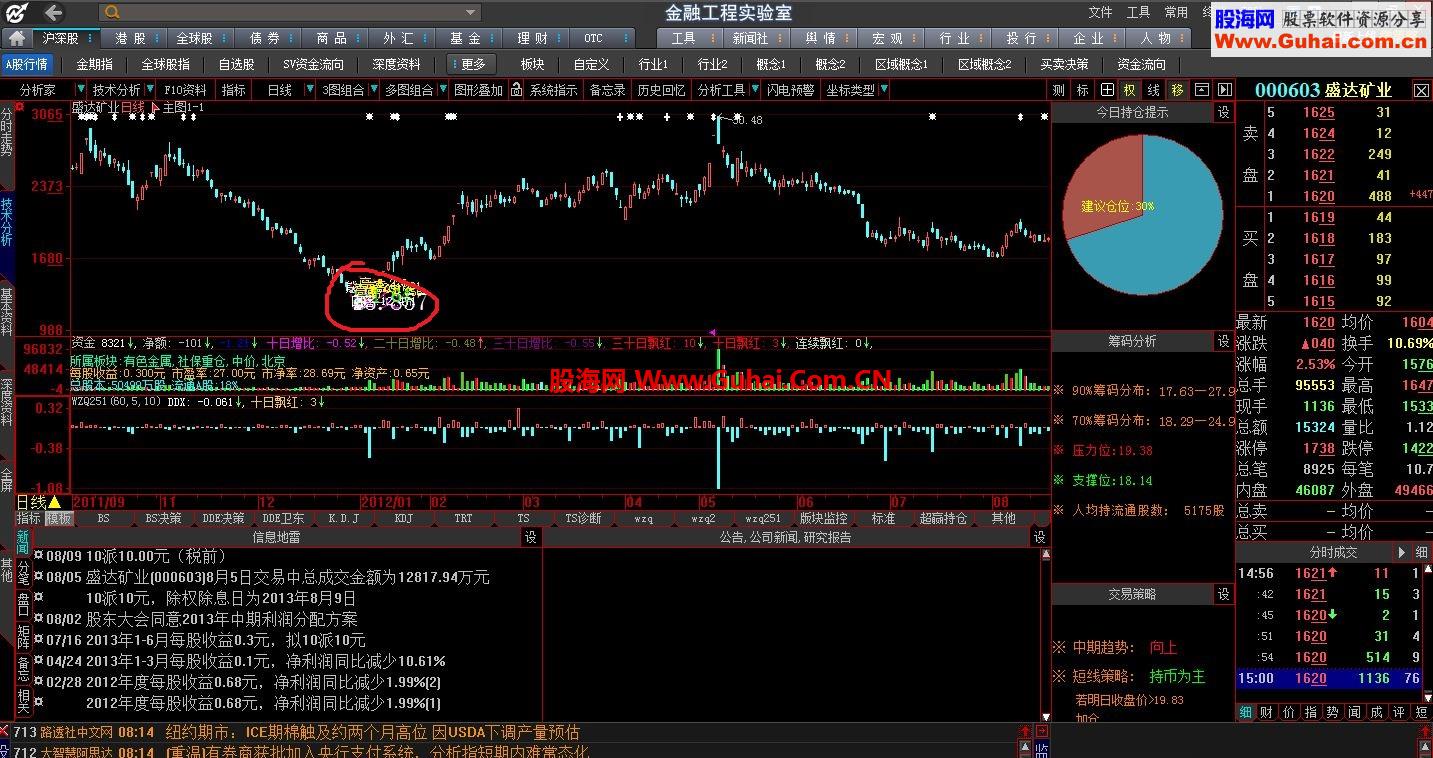Expand the 坐标类型 dropdown arrow

(x=883, y=90)
